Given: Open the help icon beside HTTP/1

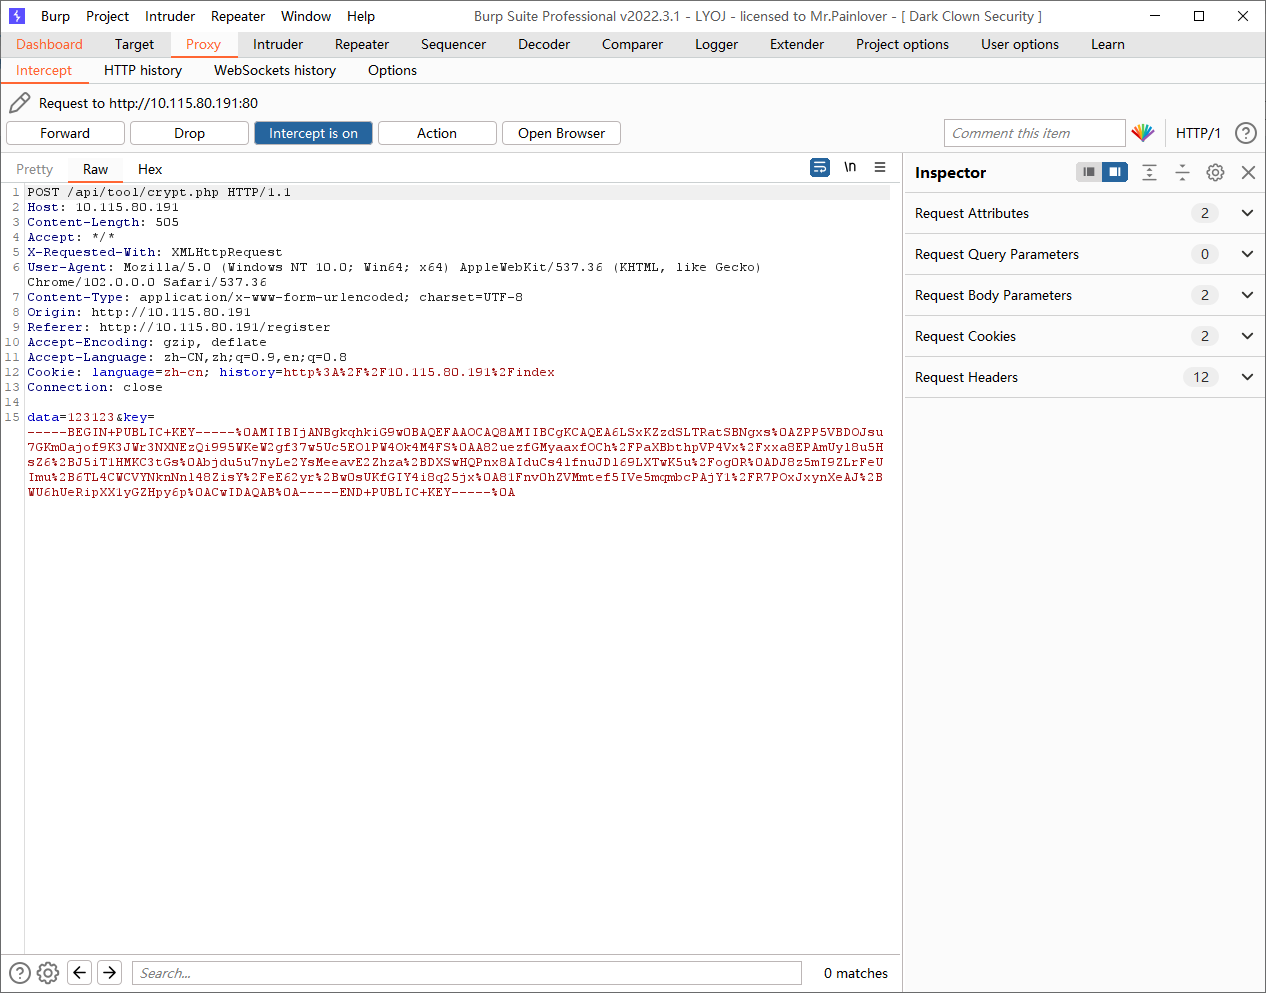Looking at the screenshot, I should coord(1245,133).
